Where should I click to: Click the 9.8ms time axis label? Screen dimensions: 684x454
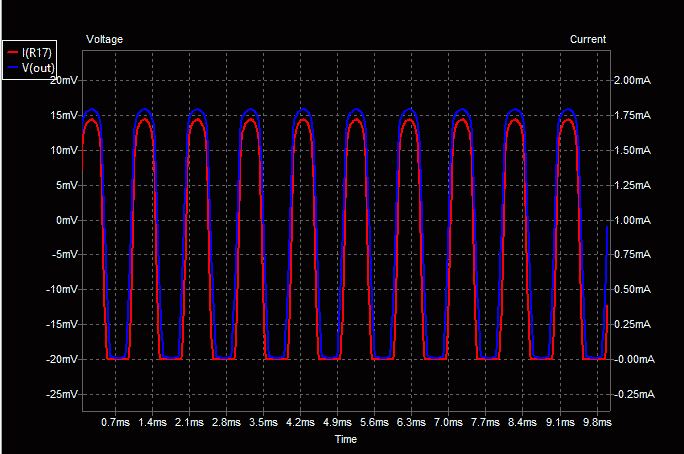pyautogui.click(x=597, y=422)
